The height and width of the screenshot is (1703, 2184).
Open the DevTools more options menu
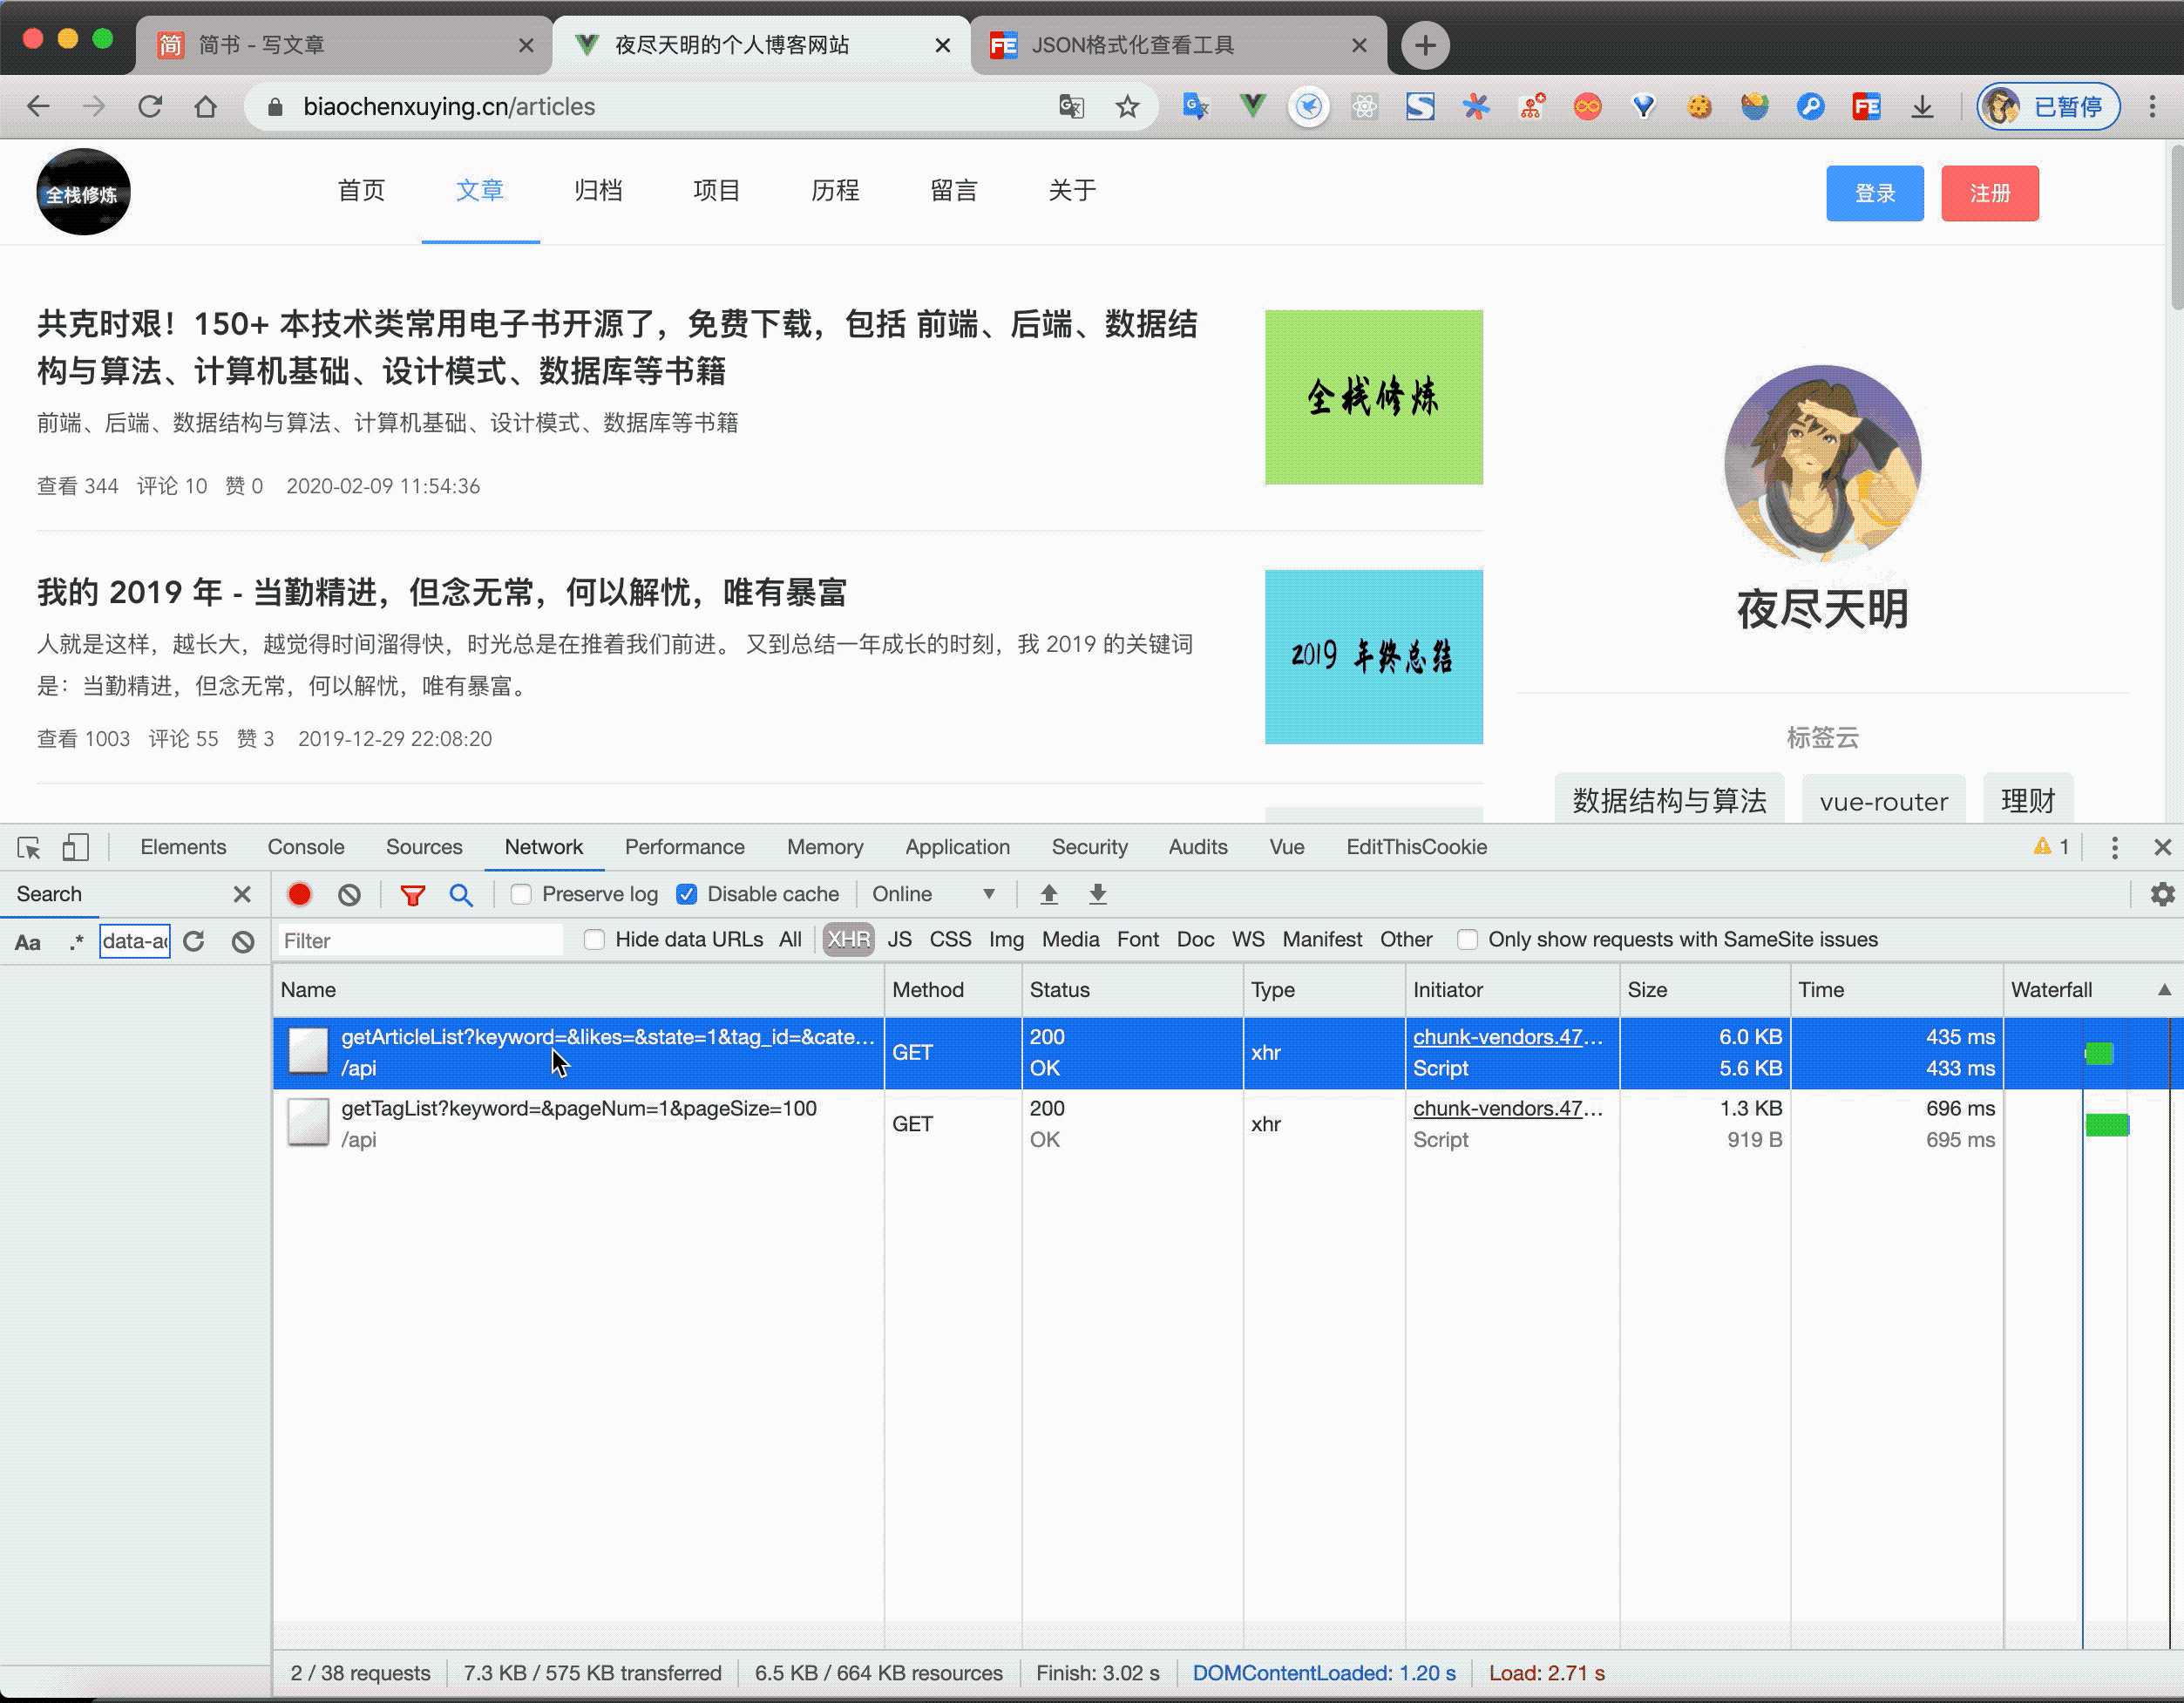point(2113,847)
